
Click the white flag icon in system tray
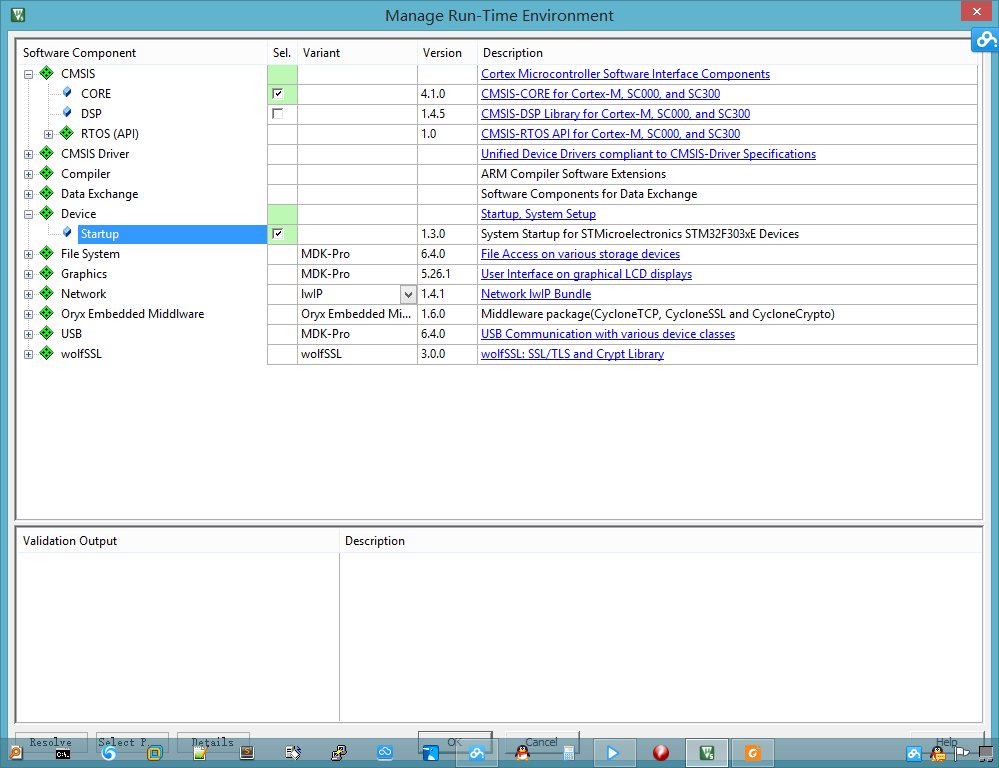click(x=961, y=754)
